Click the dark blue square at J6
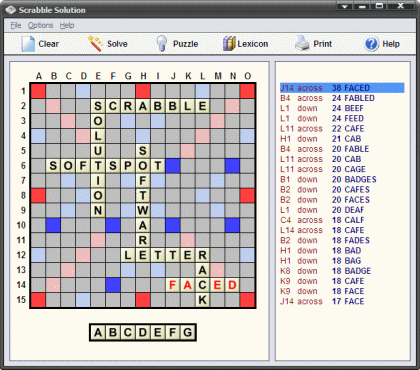The image size is (420, 370). pyautogui.click(x=173, y=166)
